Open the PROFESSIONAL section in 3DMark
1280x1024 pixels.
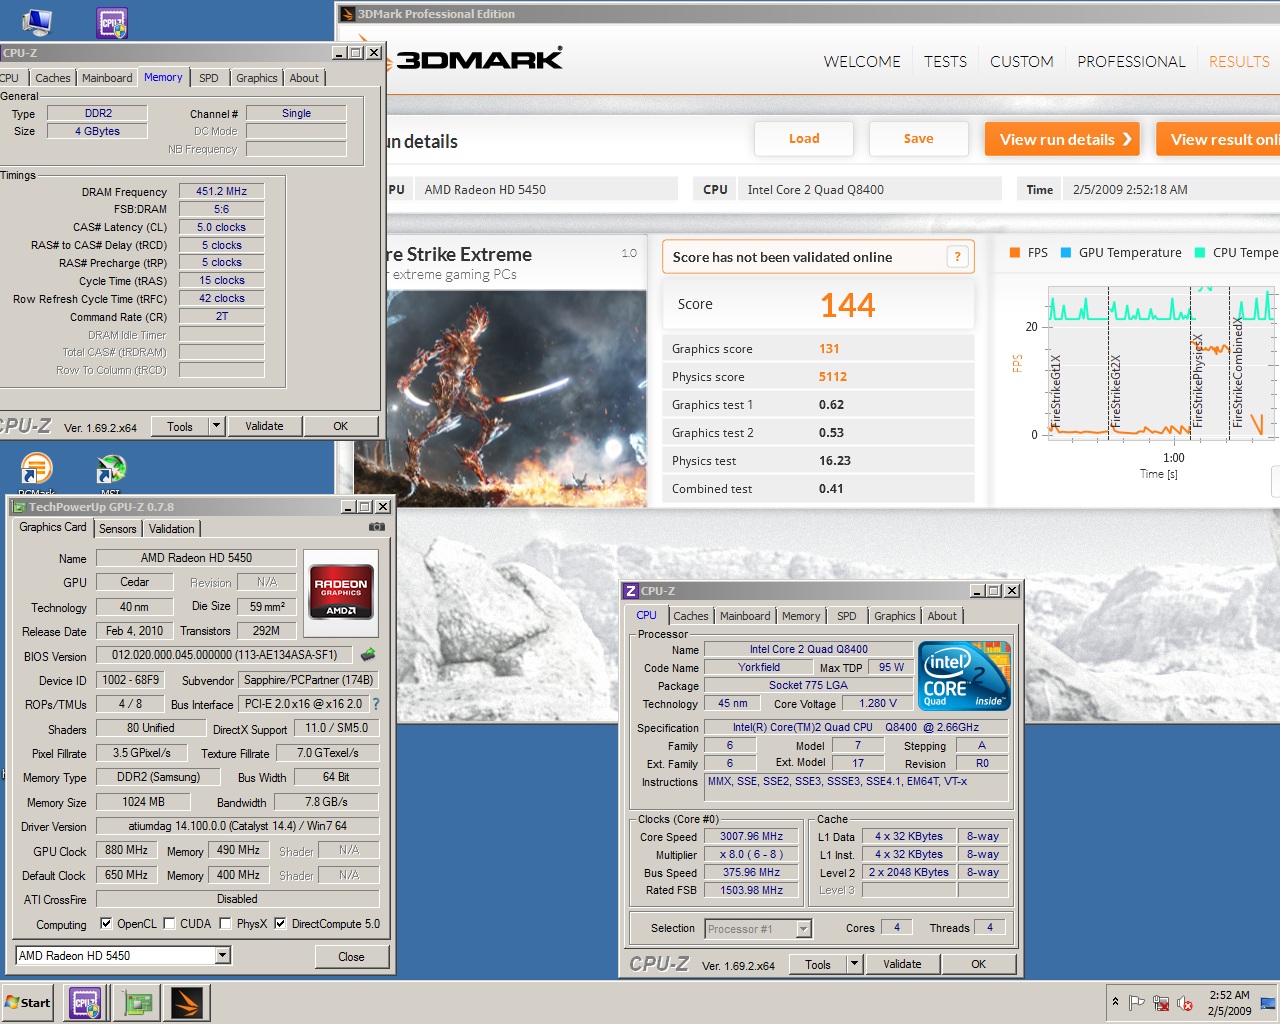(1131, 61)
